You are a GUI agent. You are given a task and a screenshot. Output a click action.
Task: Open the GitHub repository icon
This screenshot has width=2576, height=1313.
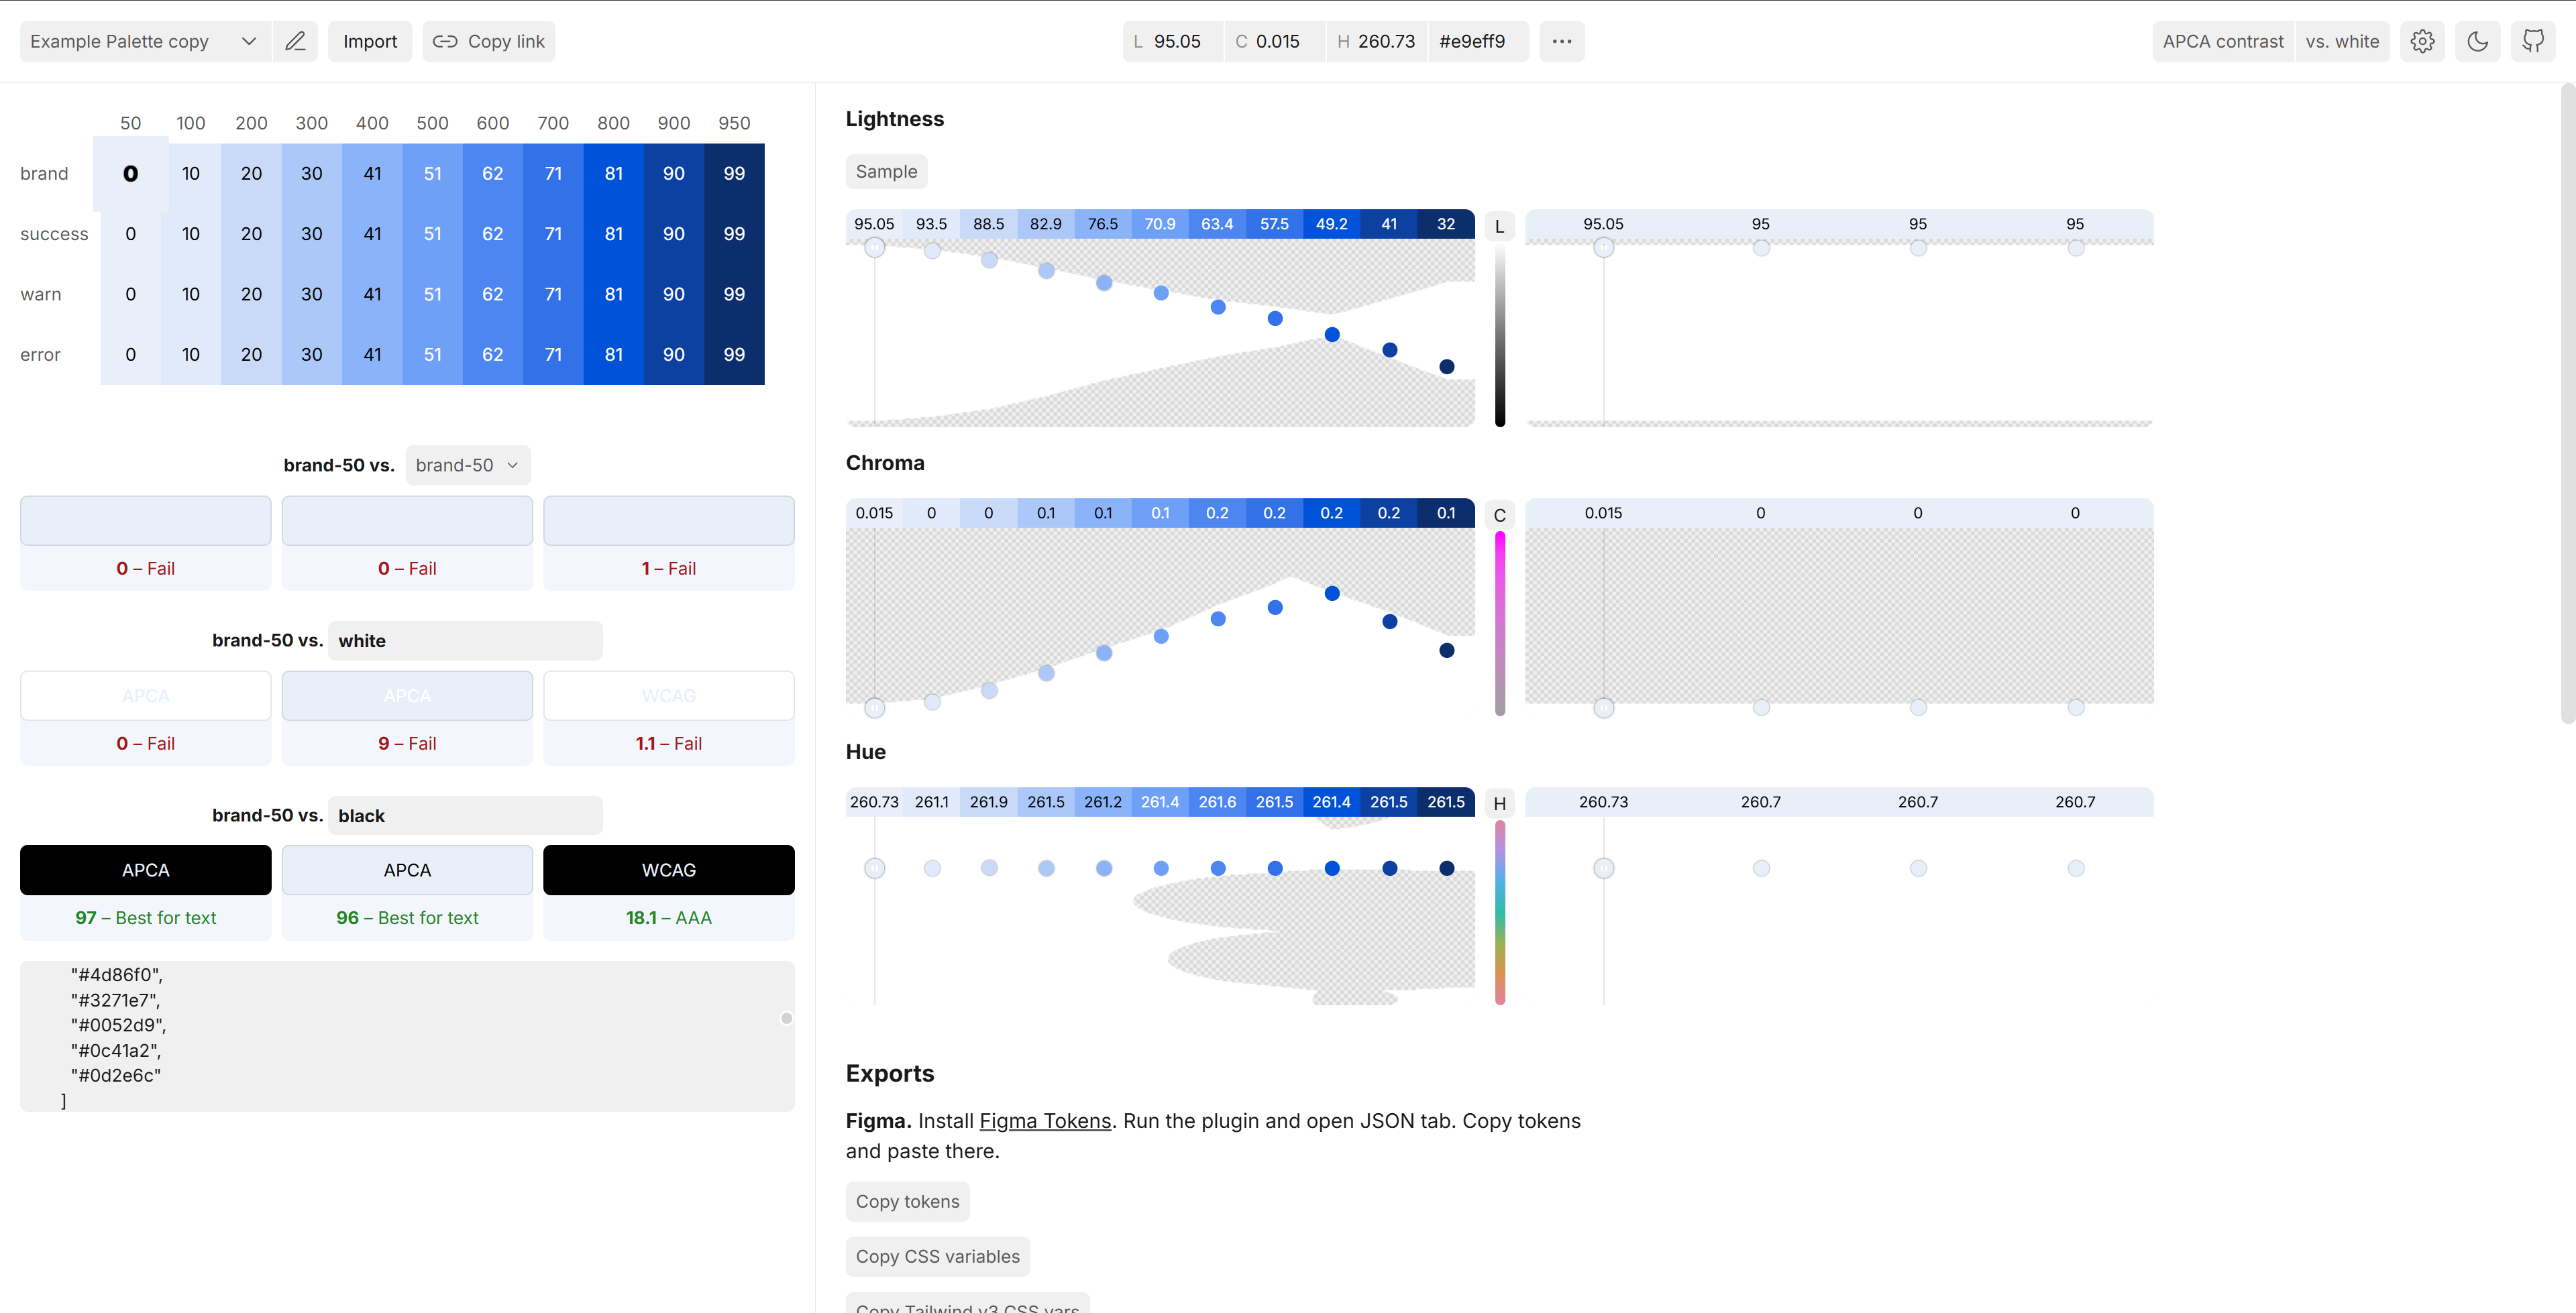click(2532, 41)
